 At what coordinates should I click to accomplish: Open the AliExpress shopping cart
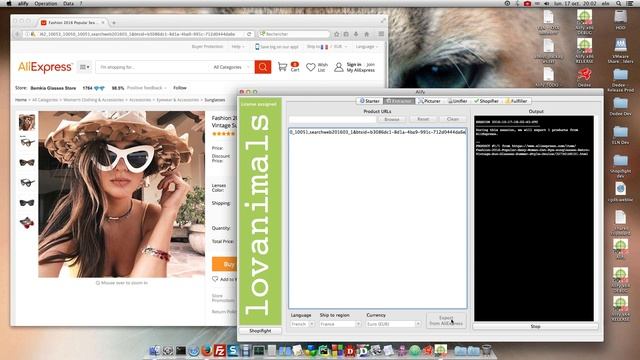[288, 67]
